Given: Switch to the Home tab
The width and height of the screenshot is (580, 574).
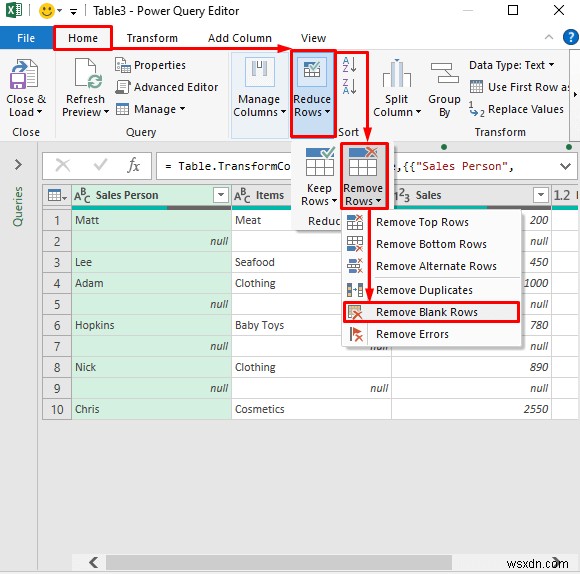Looking at the screenshot, I should (x=83, y=38).
